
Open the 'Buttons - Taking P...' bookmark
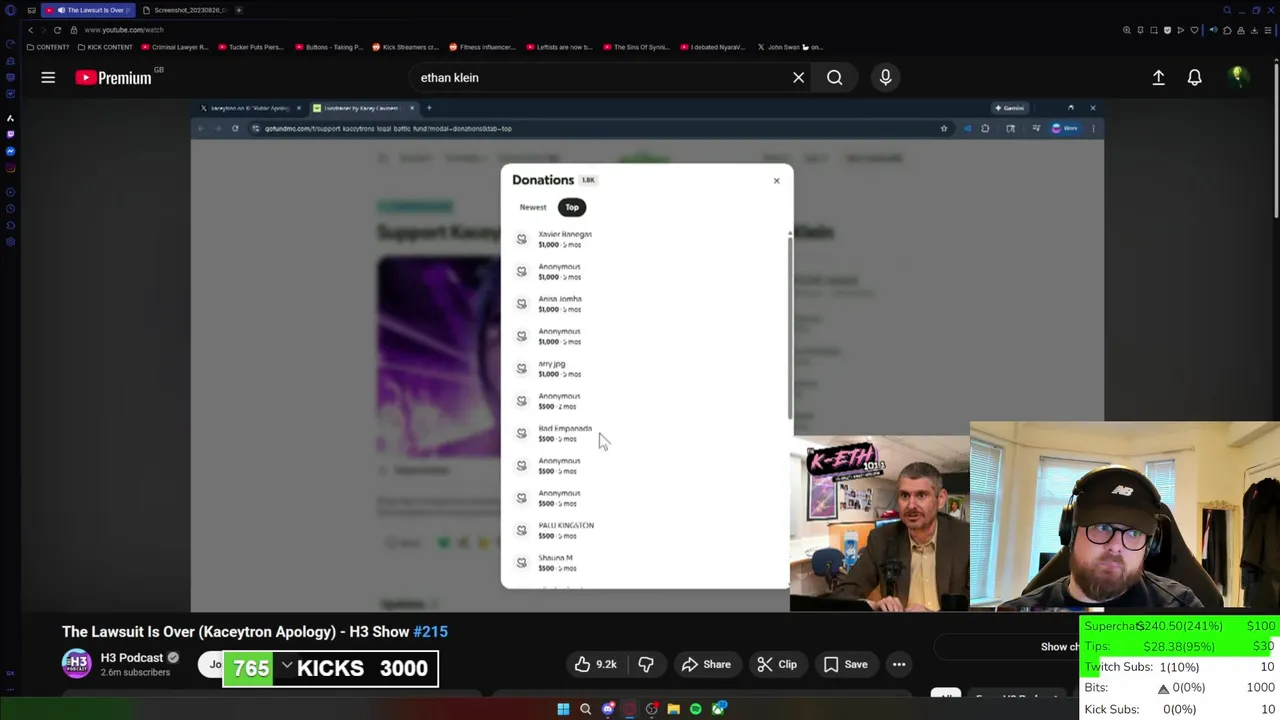pyautogui.click(x=327, y=47)
